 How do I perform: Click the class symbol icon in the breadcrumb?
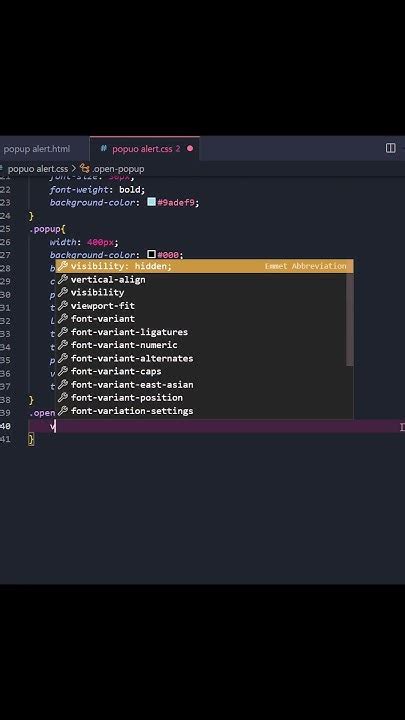click(x=85, y=169)
